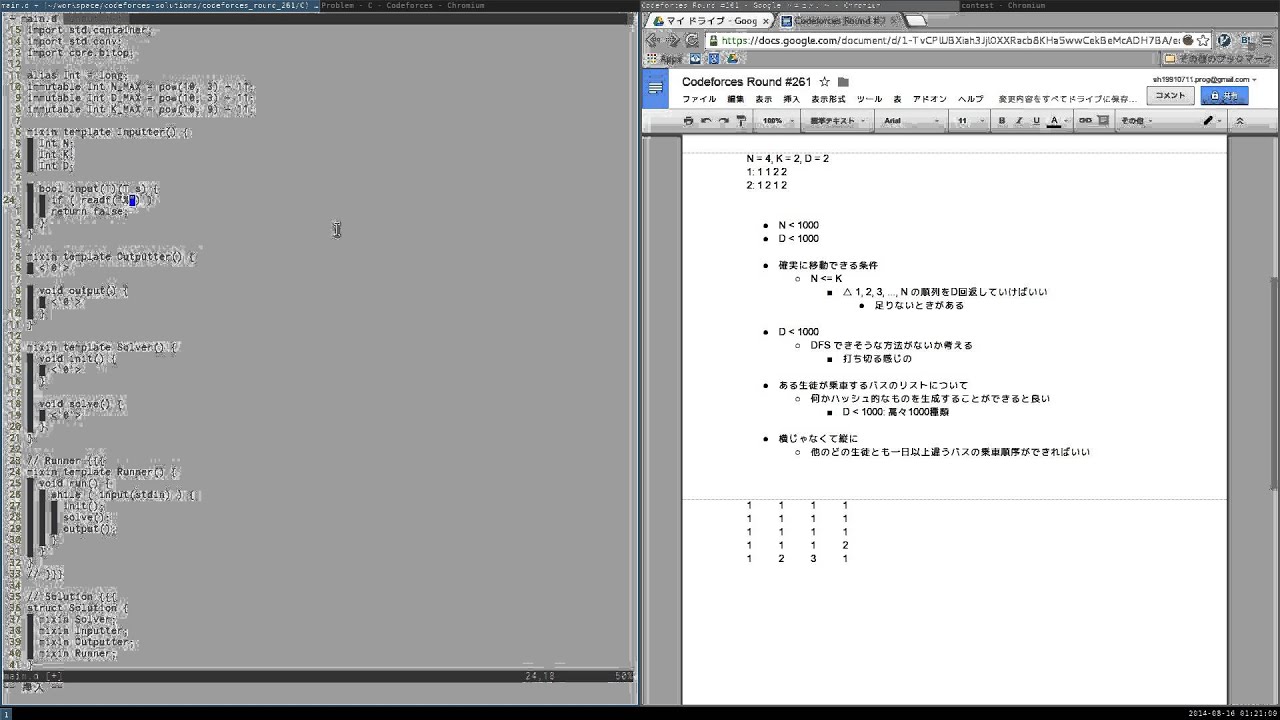Viewport: 1280px width, 720px height.
Task: Star the Codeforces Round #261 document
Action: pyautogui.click(x=825, y=82)
